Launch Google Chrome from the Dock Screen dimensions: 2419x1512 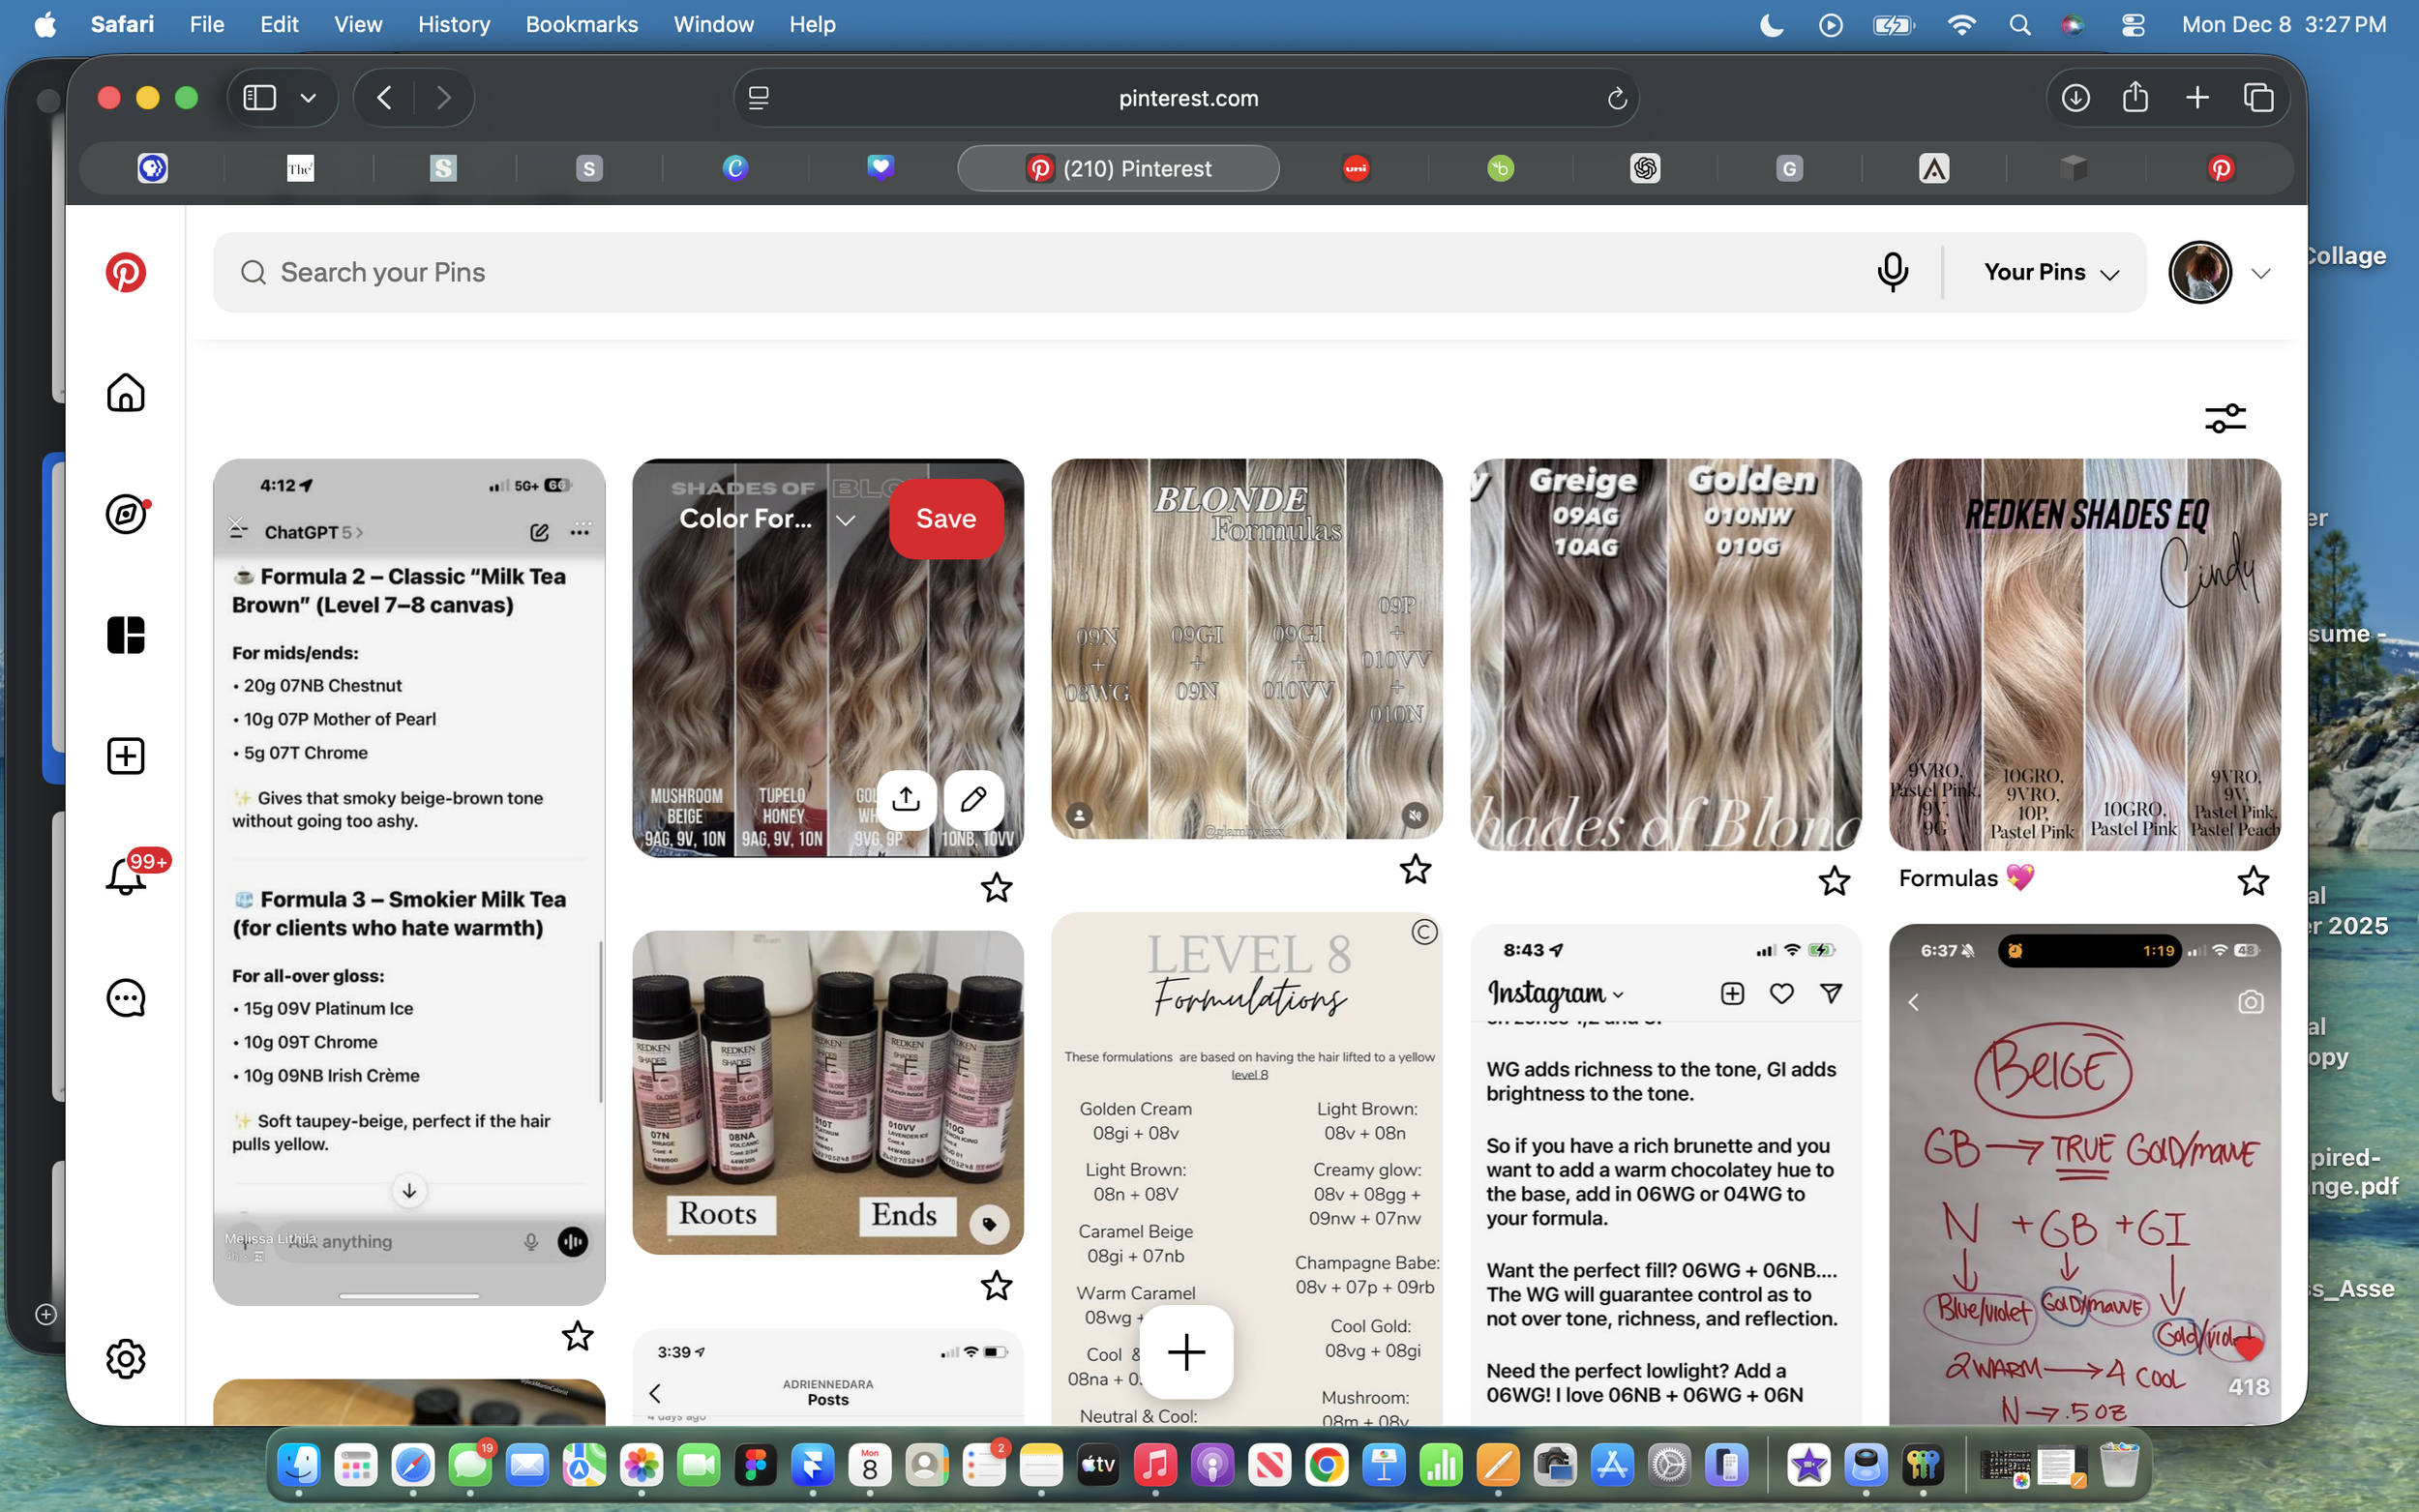(x=1326, y=1466)
